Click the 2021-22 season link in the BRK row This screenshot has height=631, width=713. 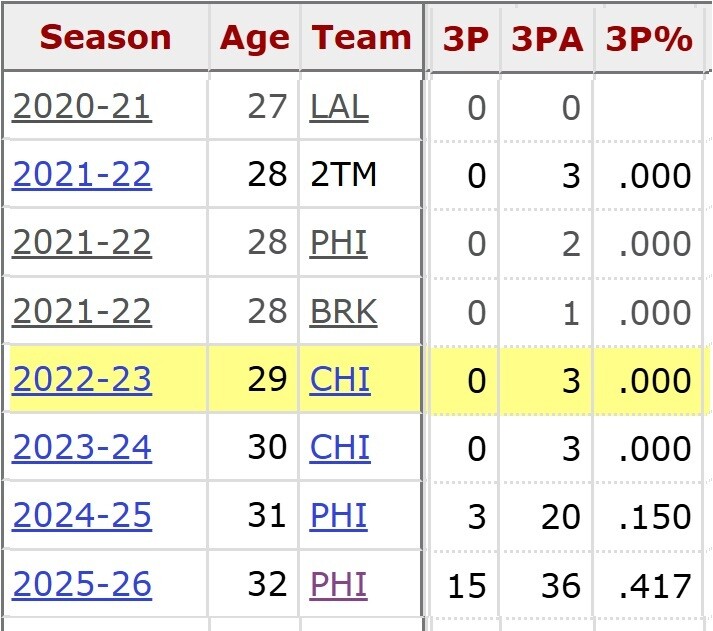[82, 312]
